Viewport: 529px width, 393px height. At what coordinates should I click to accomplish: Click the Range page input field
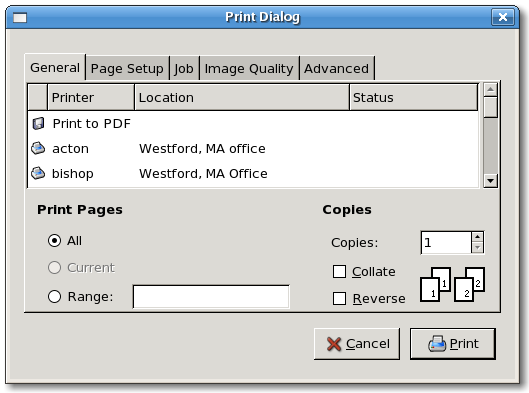[211, 297]
